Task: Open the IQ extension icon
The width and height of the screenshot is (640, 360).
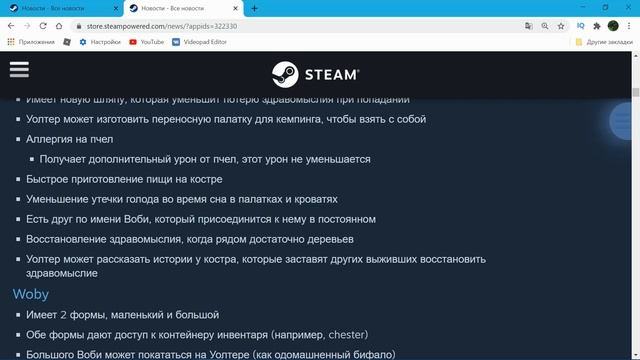Action: click(x=580, y=26)
